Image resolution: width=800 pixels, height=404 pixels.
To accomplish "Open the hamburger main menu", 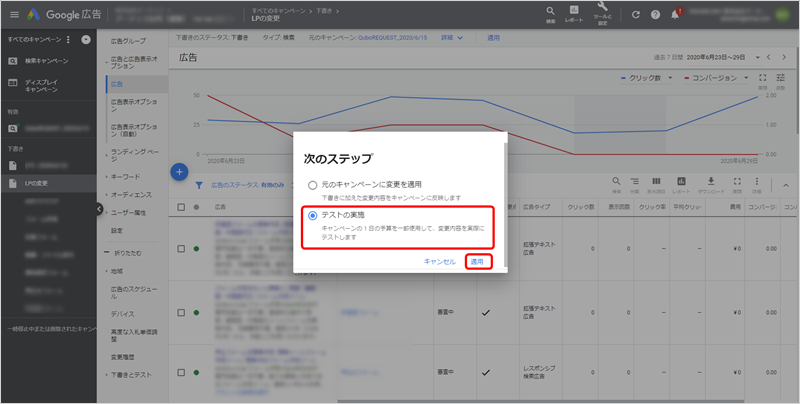I will tap(14, 14).
